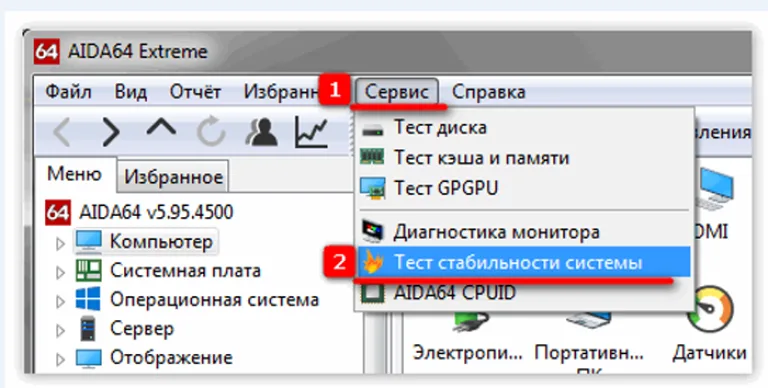Select Тест GPGPU menu entry

coord(524,188)
